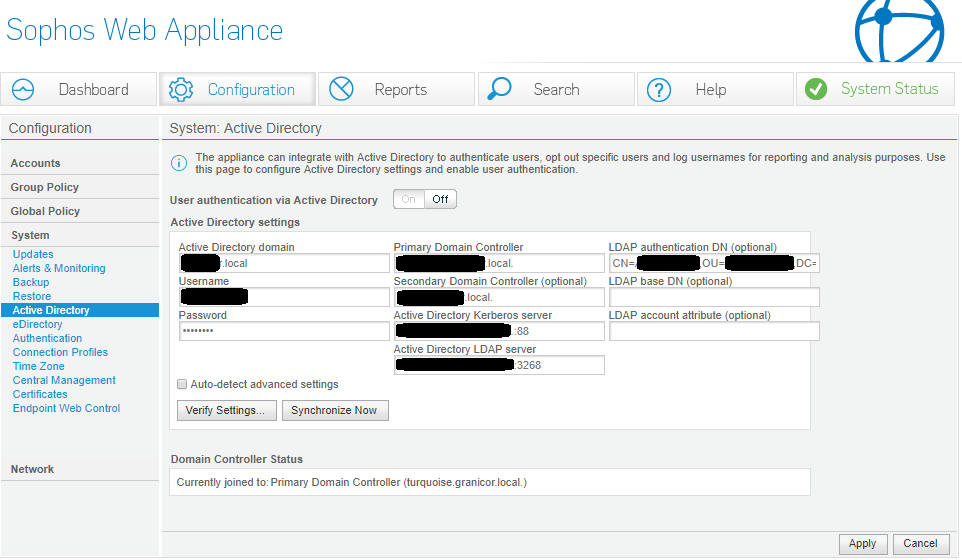
Task: Click the Apply button
Action: 863,543
